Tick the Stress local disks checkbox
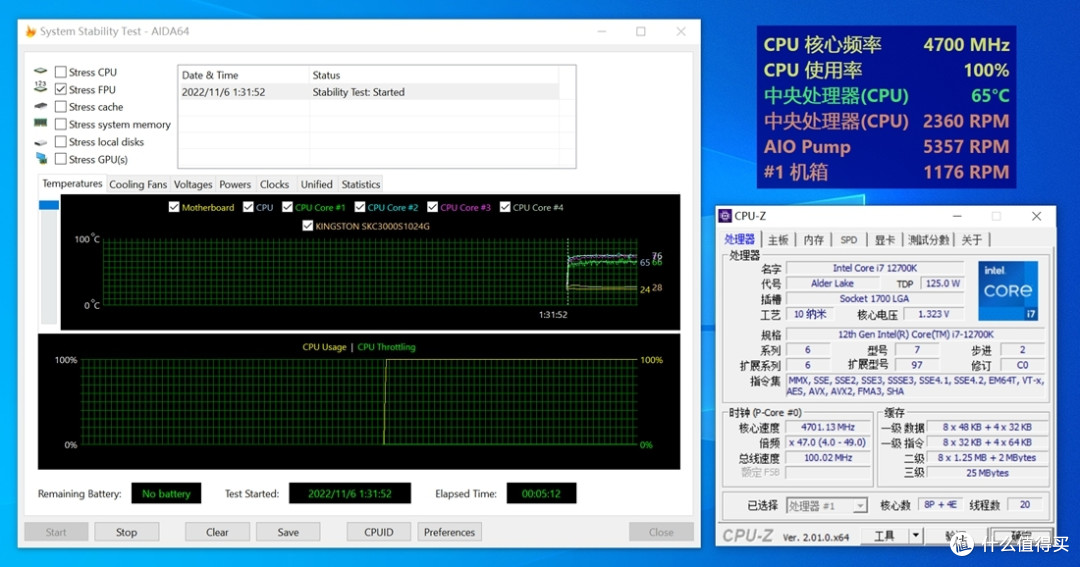The height and width of the screenshot is (567, 1080). tap(61, 141)
